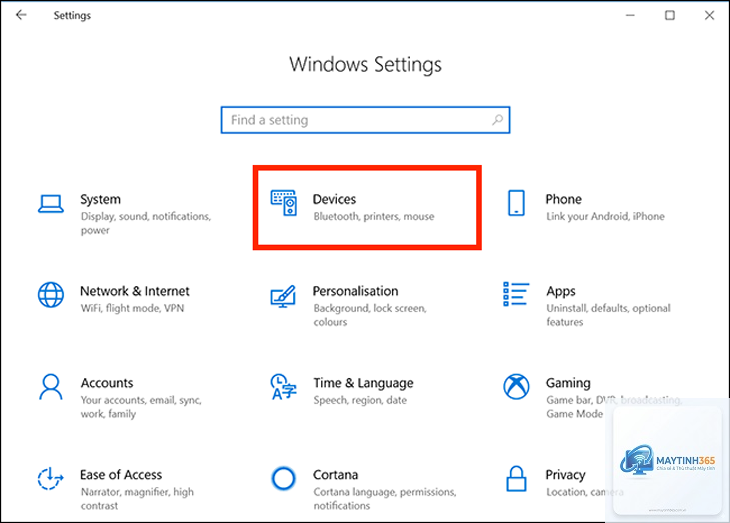Screen dimensions: 730x523
Task: Open the Accounts title
Action: (x=107, y=383)
